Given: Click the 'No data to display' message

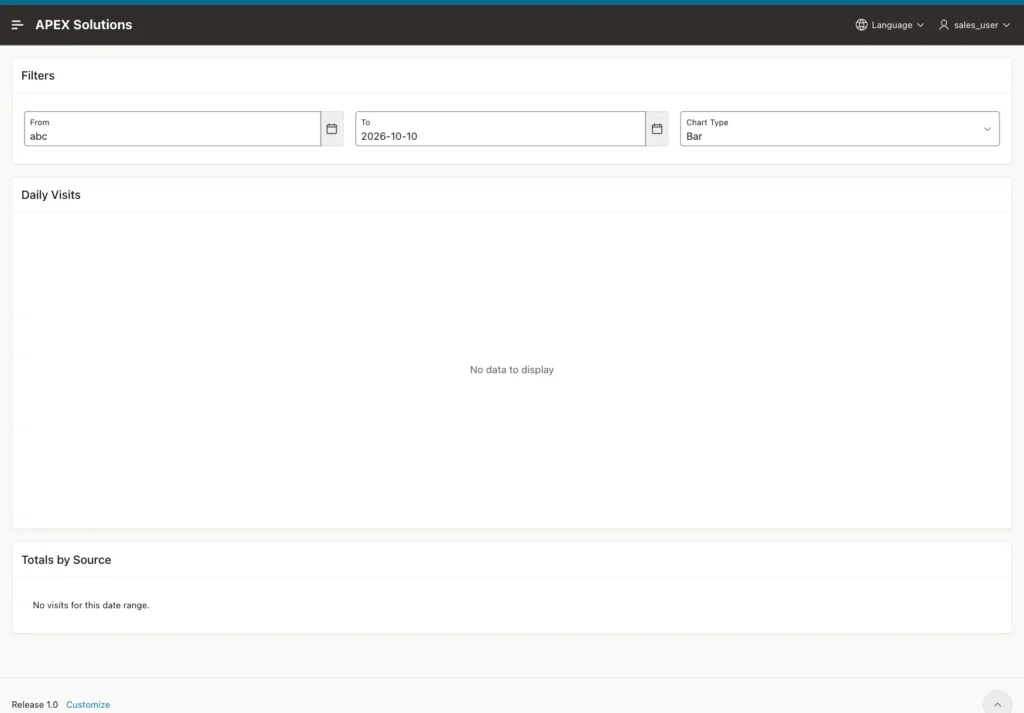Looking at the screenshot, I should pos(512,370).
